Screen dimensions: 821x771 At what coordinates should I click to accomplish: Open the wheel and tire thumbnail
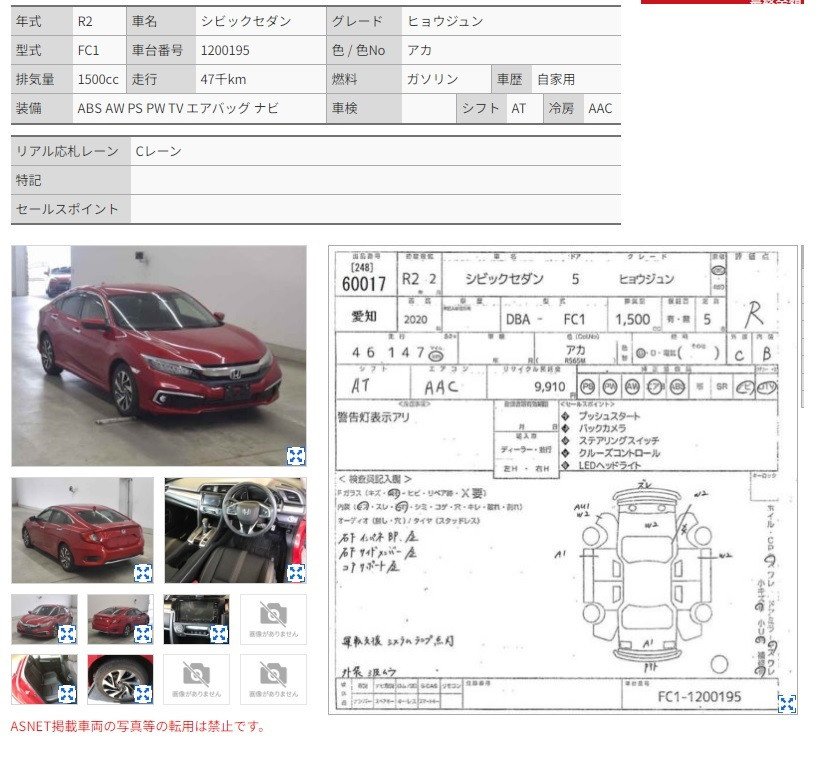[120, 679]
